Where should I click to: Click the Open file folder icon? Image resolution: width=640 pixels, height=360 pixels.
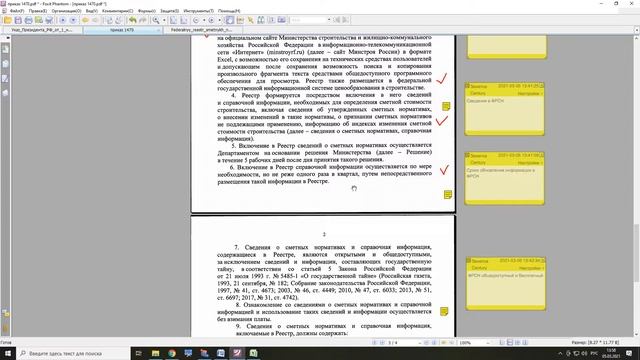[x=7, y=20]
